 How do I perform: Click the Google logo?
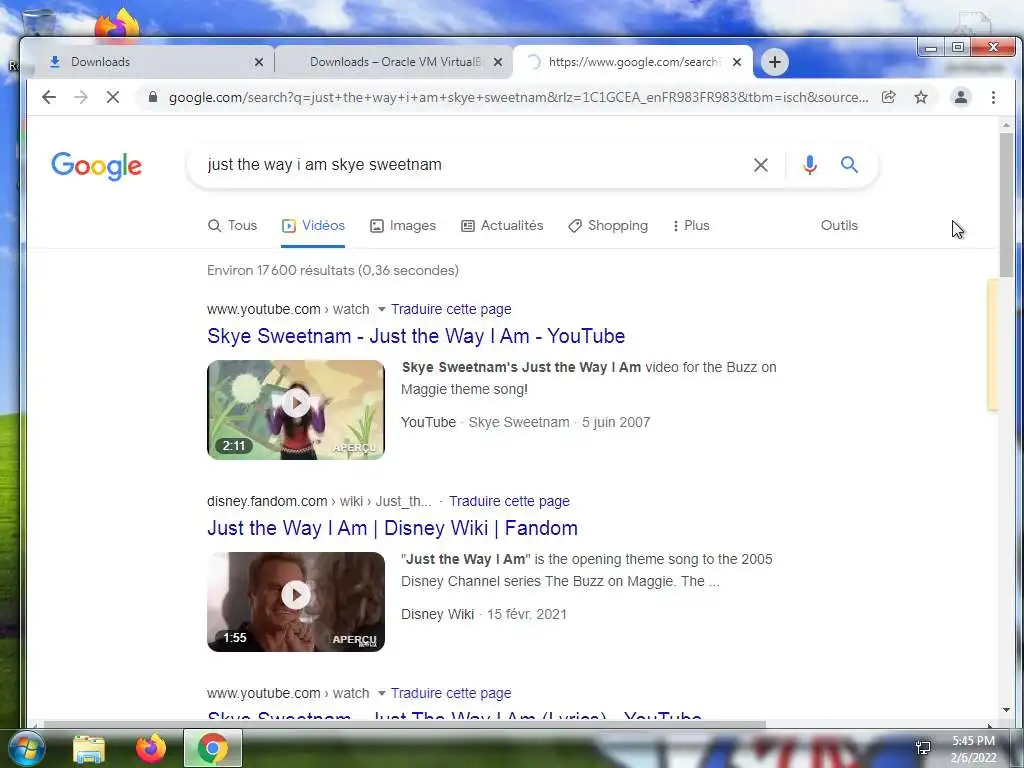coord(97,166)
